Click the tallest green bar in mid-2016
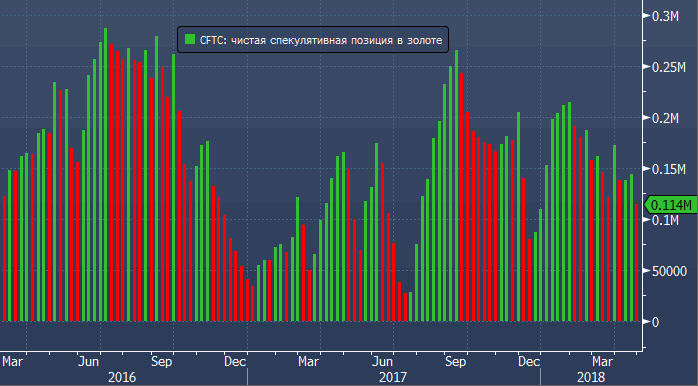Image resolution: width=698 pixels, height=386 pixels. pos(106,175)
